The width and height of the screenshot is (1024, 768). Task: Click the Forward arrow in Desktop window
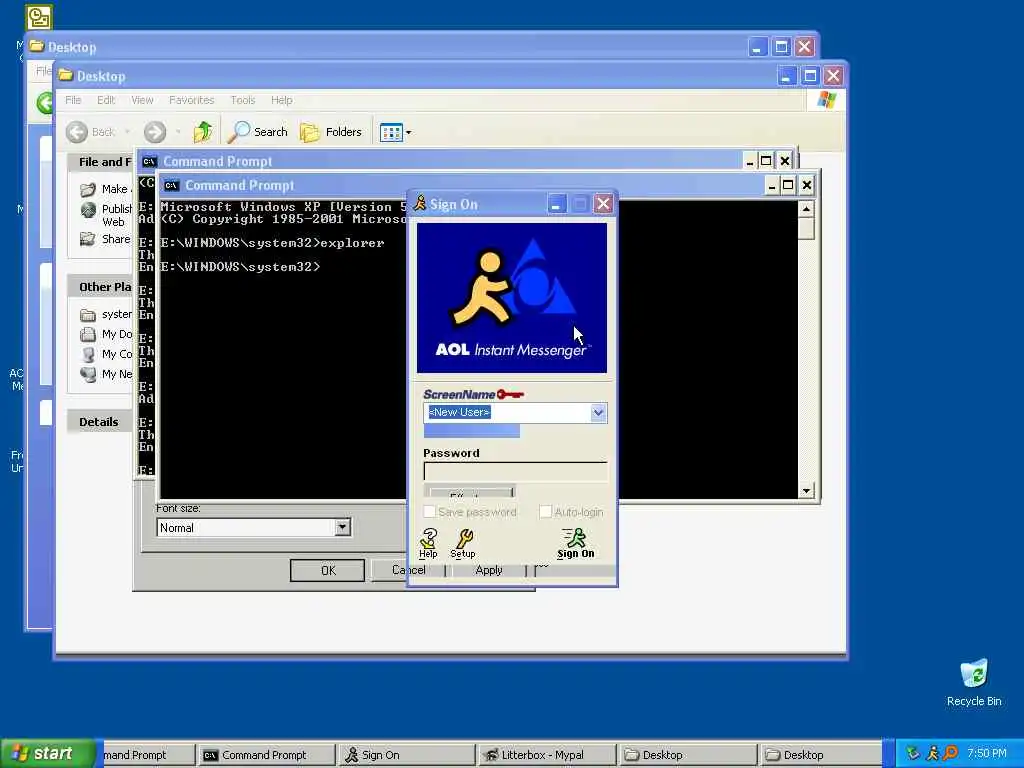[155, 132]
